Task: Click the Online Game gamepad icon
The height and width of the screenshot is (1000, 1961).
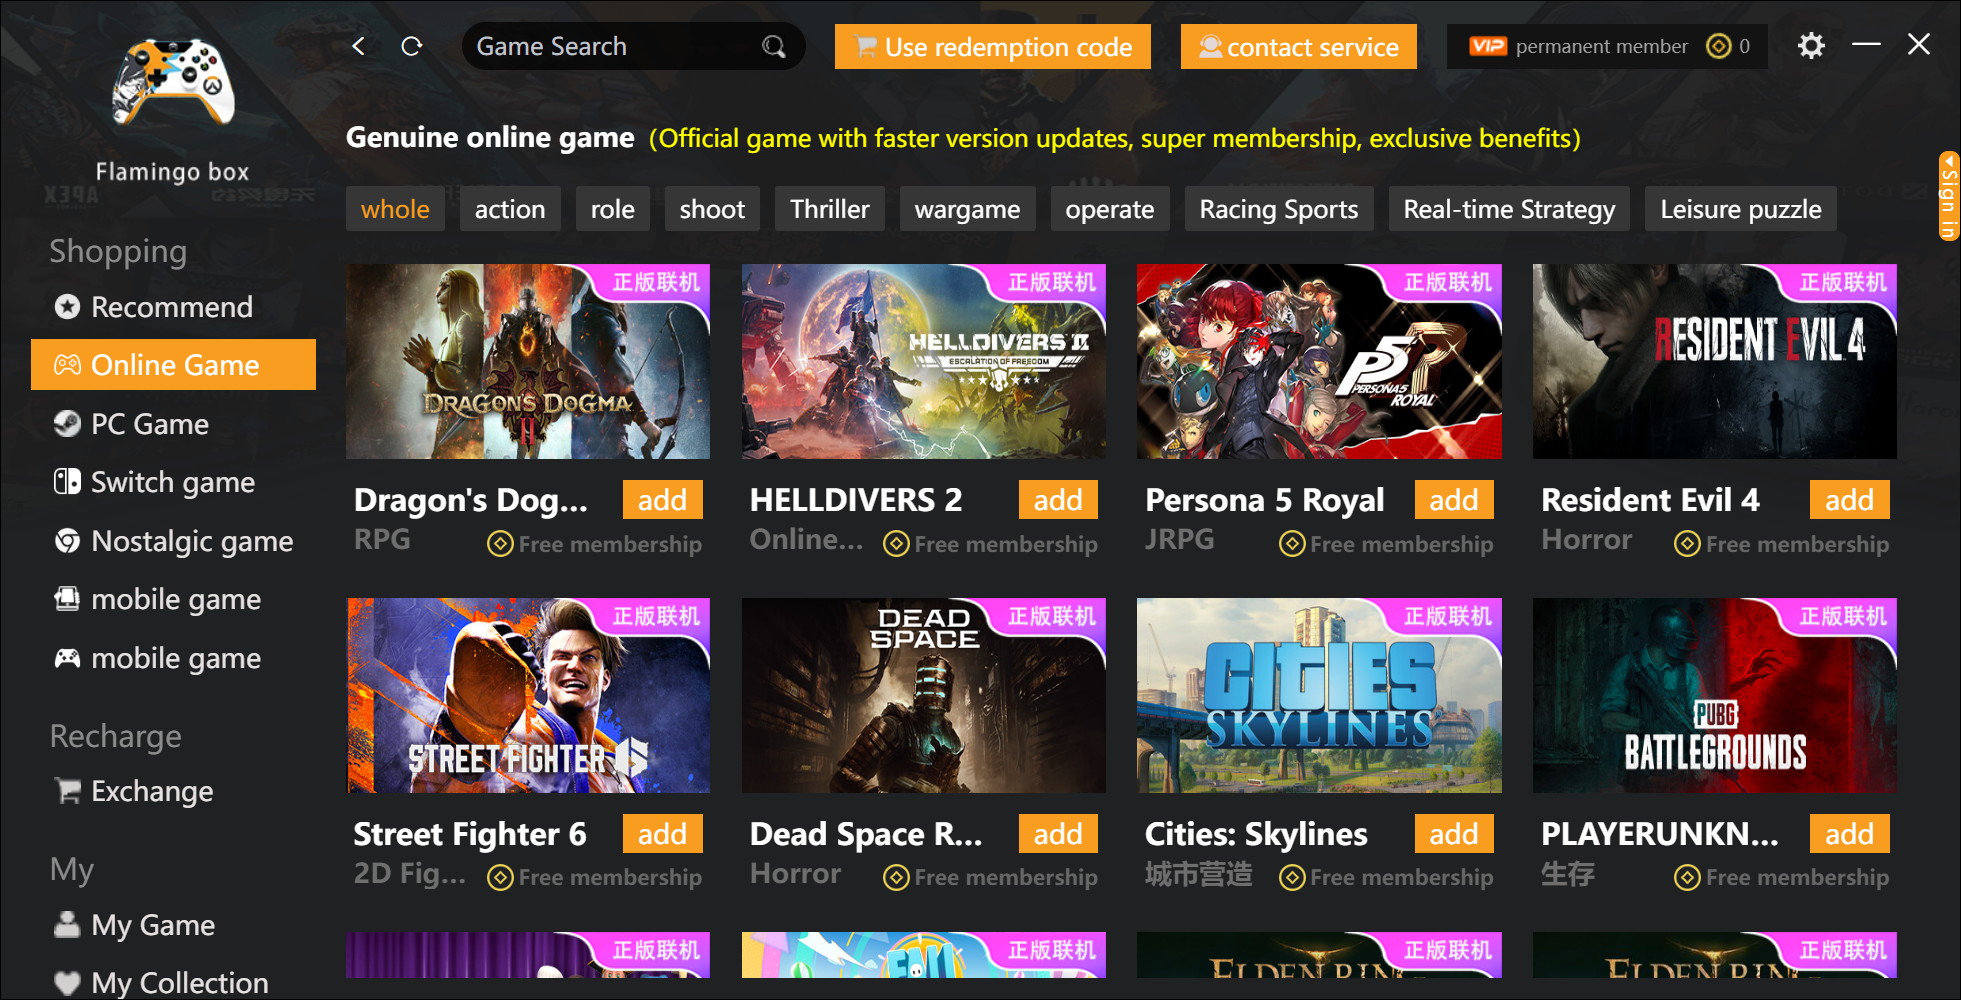Action: pos(67,365)
